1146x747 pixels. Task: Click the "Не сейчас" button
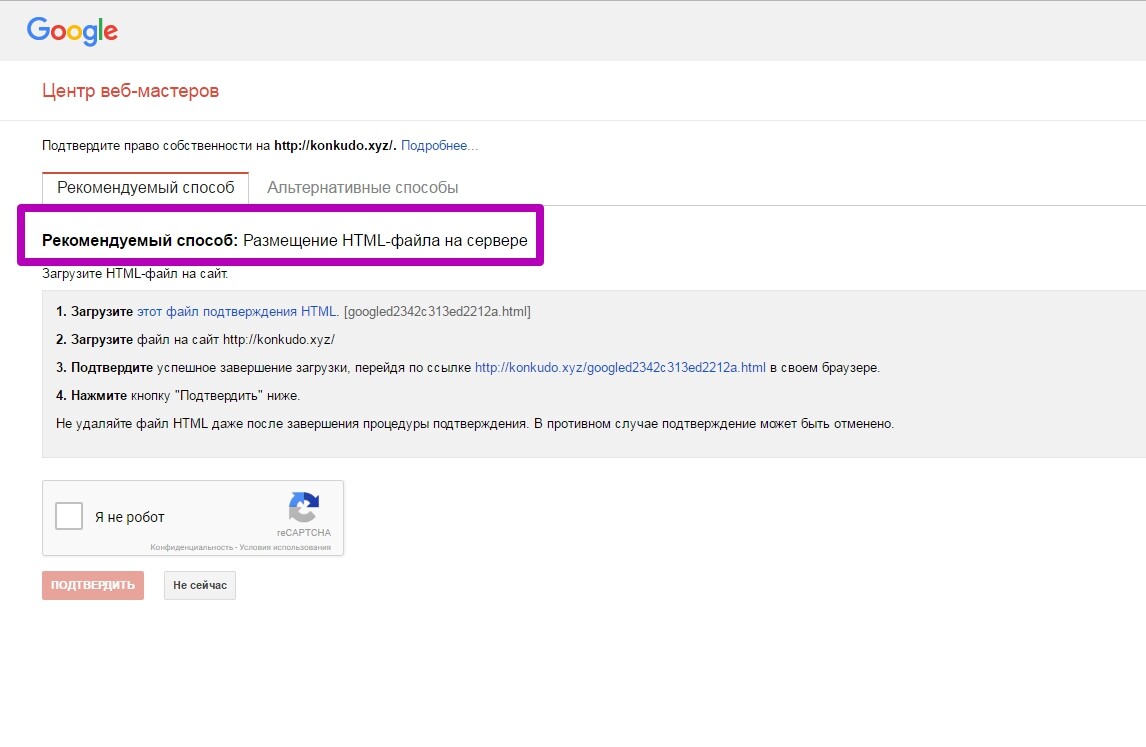(x=200, y=585)
